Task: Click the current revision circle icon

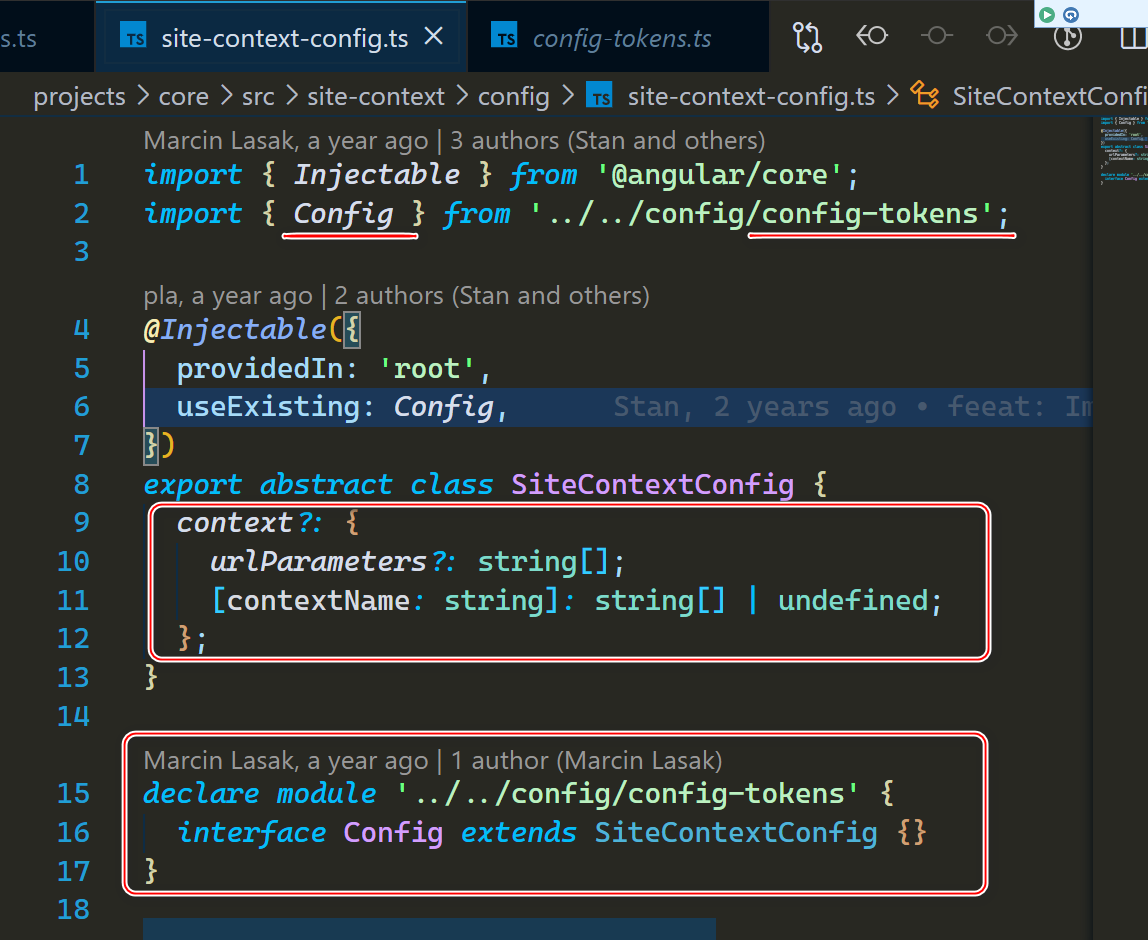Action: (936, 35)
